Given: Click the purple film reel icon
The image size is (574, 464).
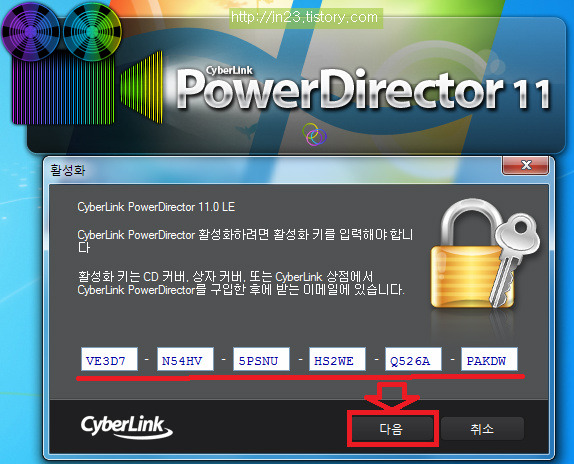Looking at the screenshot, I should (x=30, y=32).
